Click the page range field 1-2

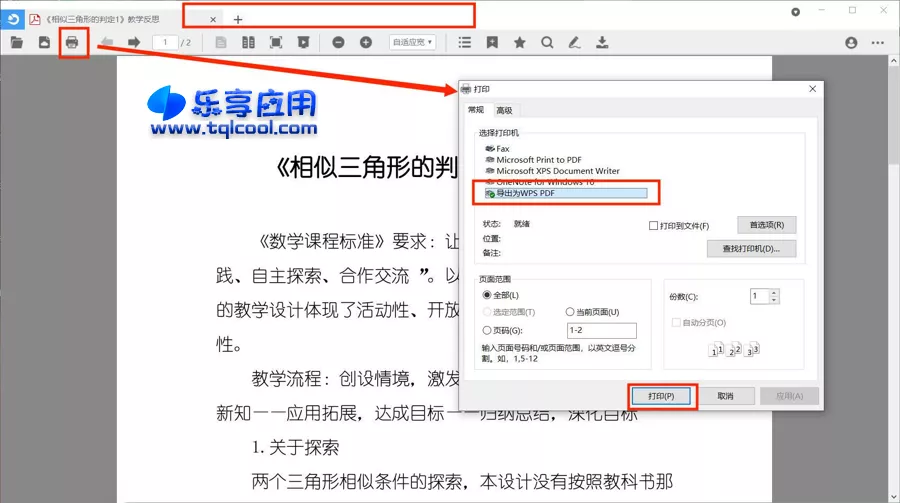click(602, 330)
